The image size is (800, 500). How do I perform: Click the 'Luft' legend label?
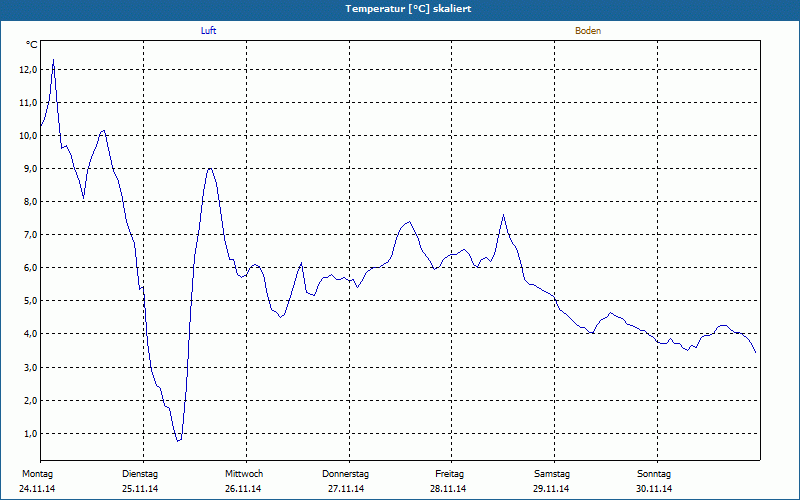(208, 31)
